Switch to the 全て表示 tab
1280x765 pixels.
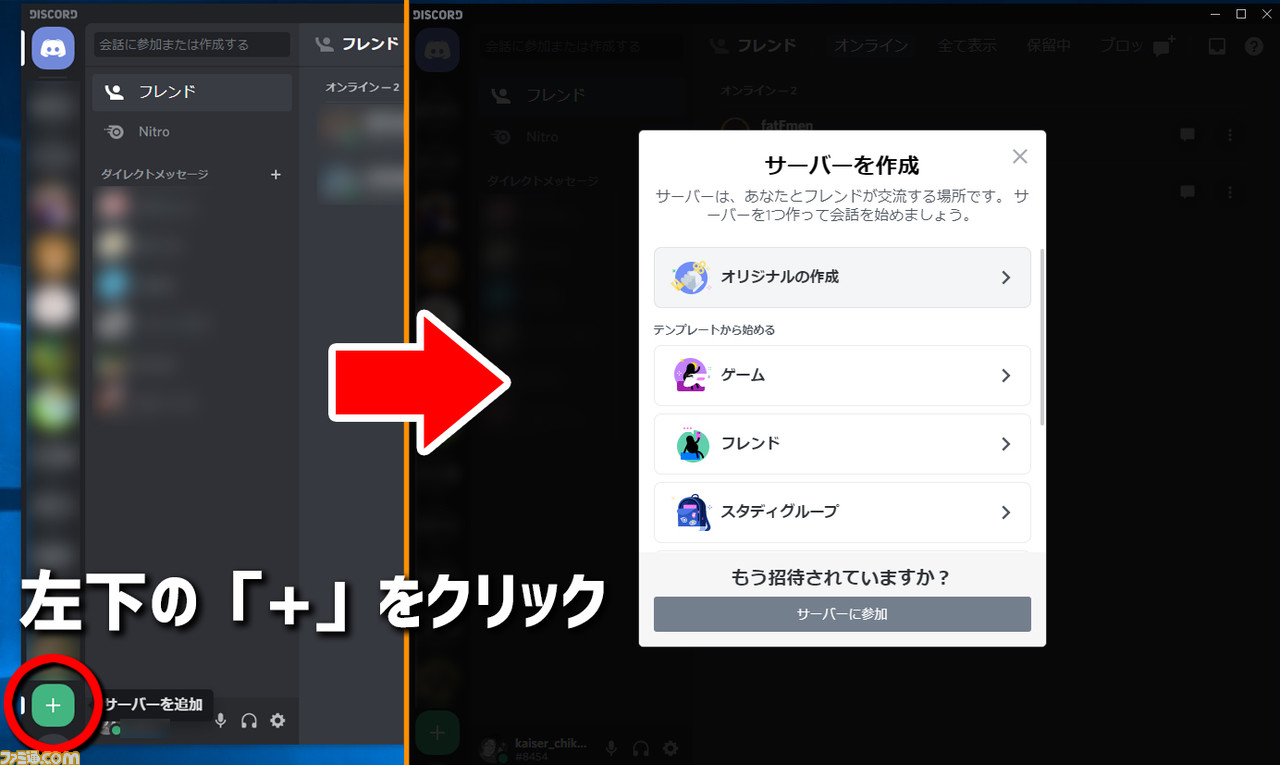(x=966, y=44)
